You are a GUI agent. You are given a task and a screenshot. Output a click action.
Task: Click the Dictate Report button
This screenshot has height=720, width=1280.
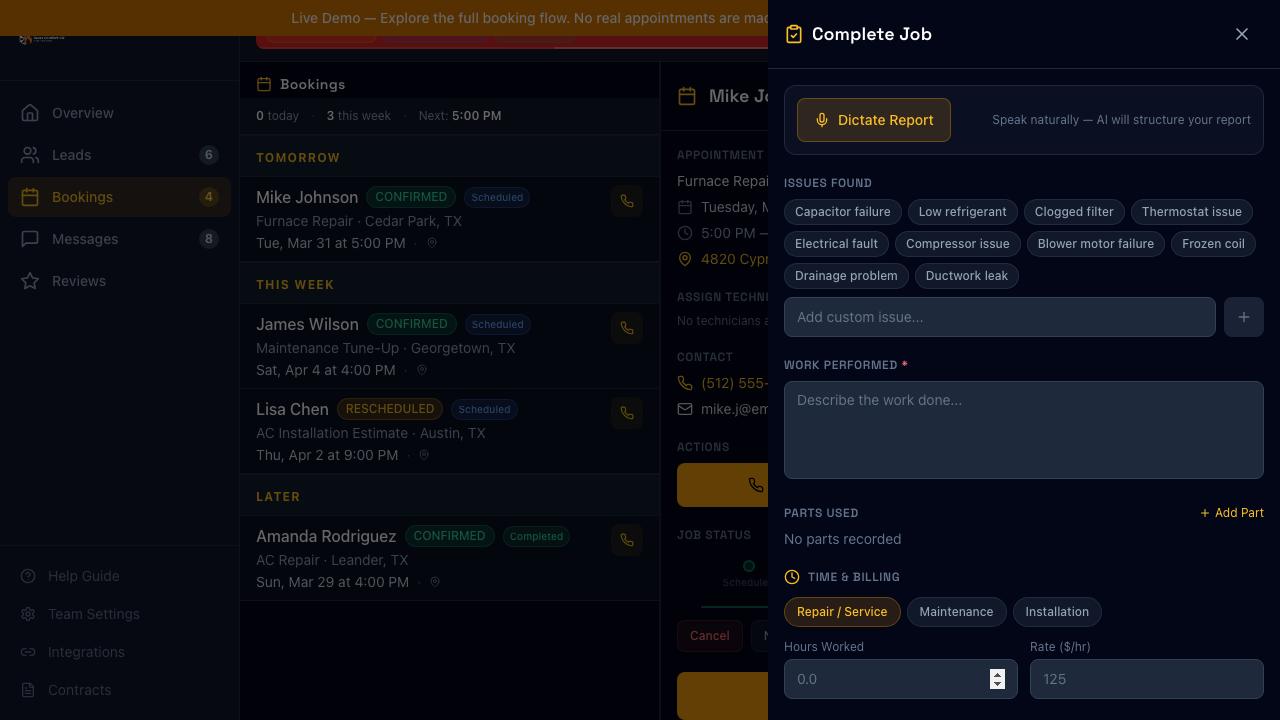(x=873, y=120)
